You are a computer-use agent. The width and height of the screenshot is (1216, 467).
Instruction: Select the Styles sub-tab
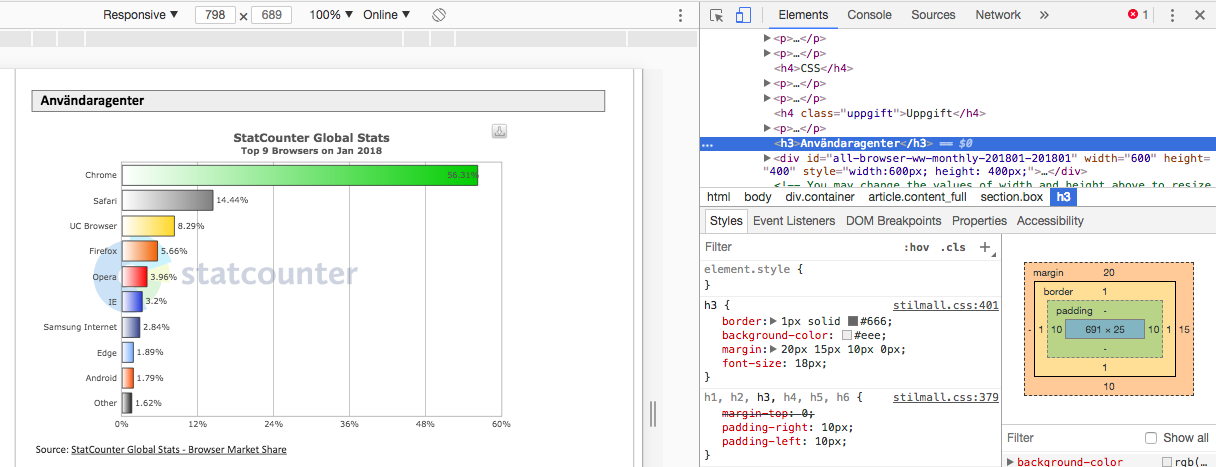(x=726, y=221)
